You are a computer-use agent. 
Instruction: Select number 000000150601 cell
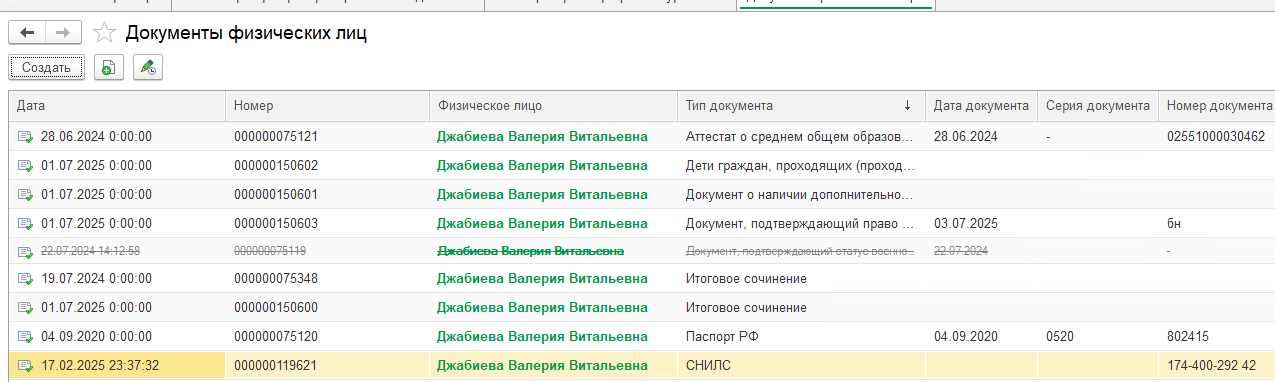276,194
